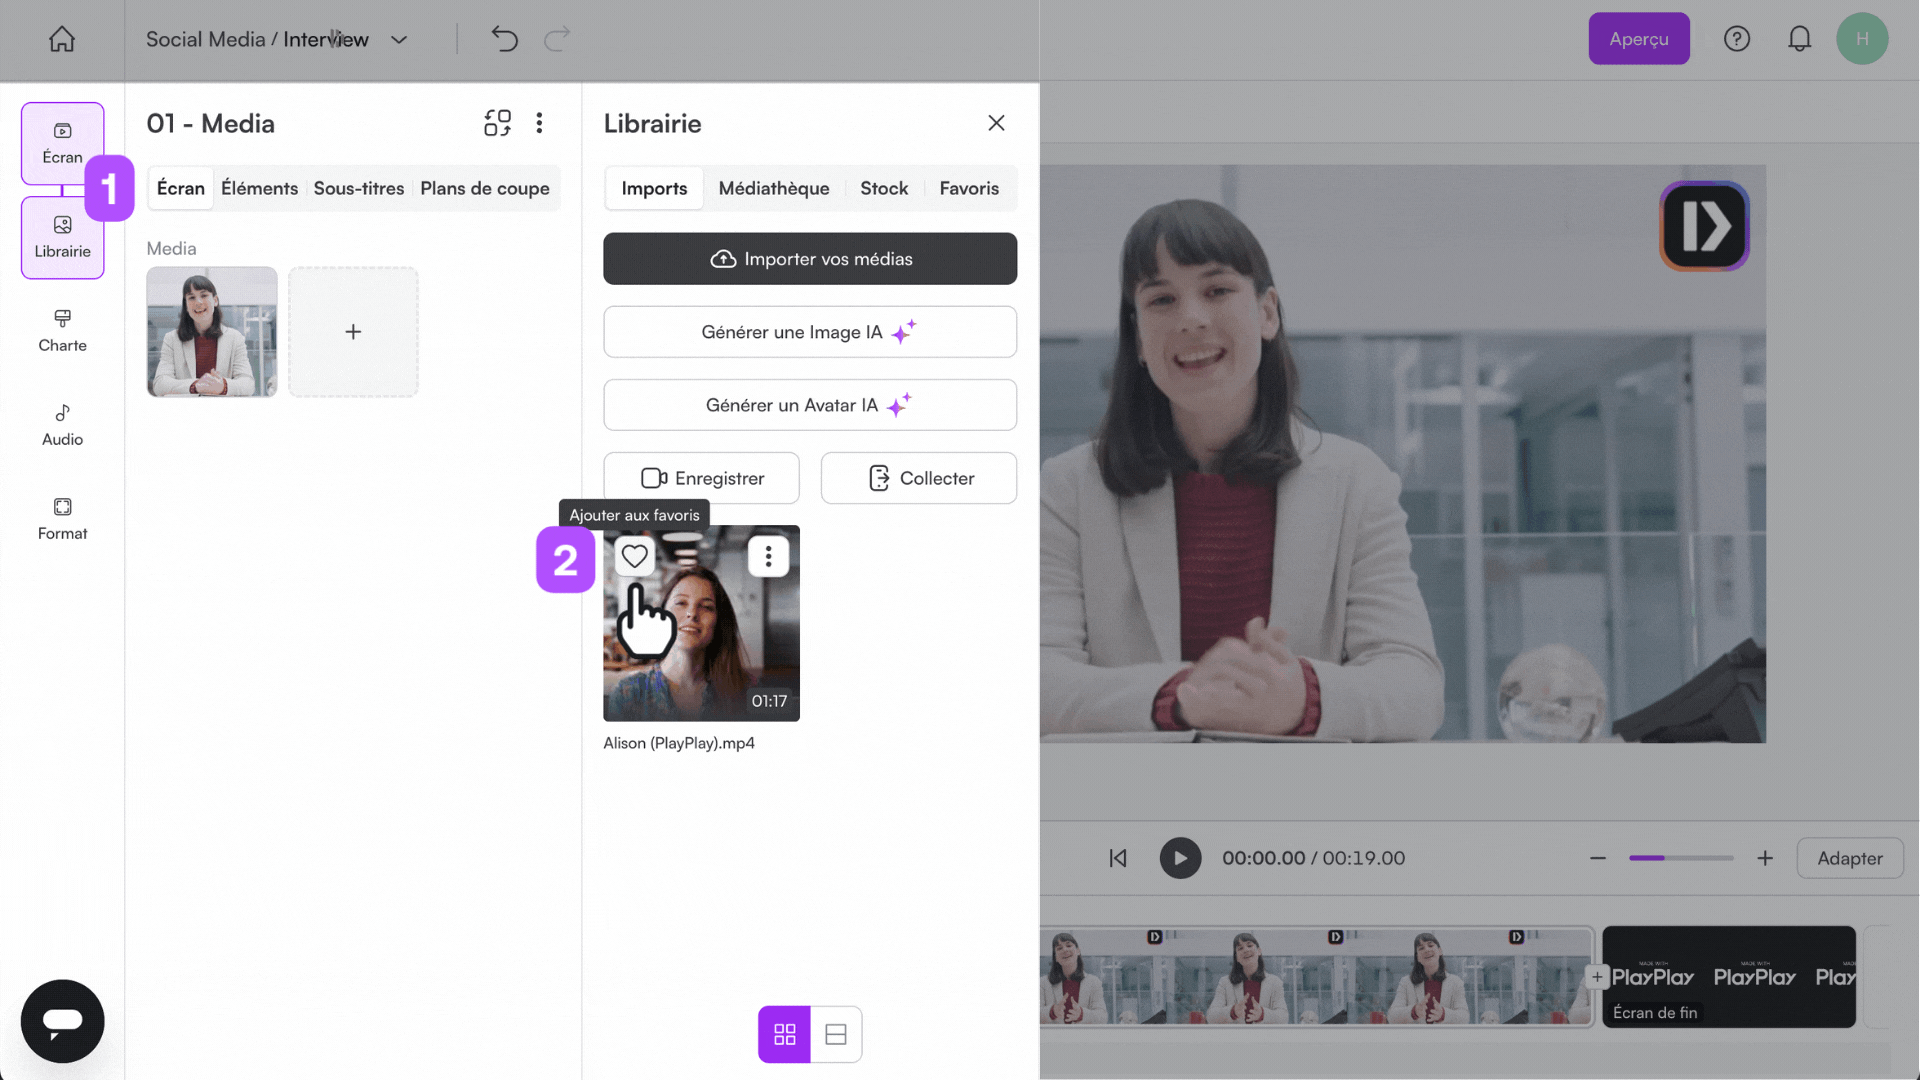This screenshot has height=1080, width=1920.
Task: Switch to grid view at bottom
Action: click(x=784, y=1034)
